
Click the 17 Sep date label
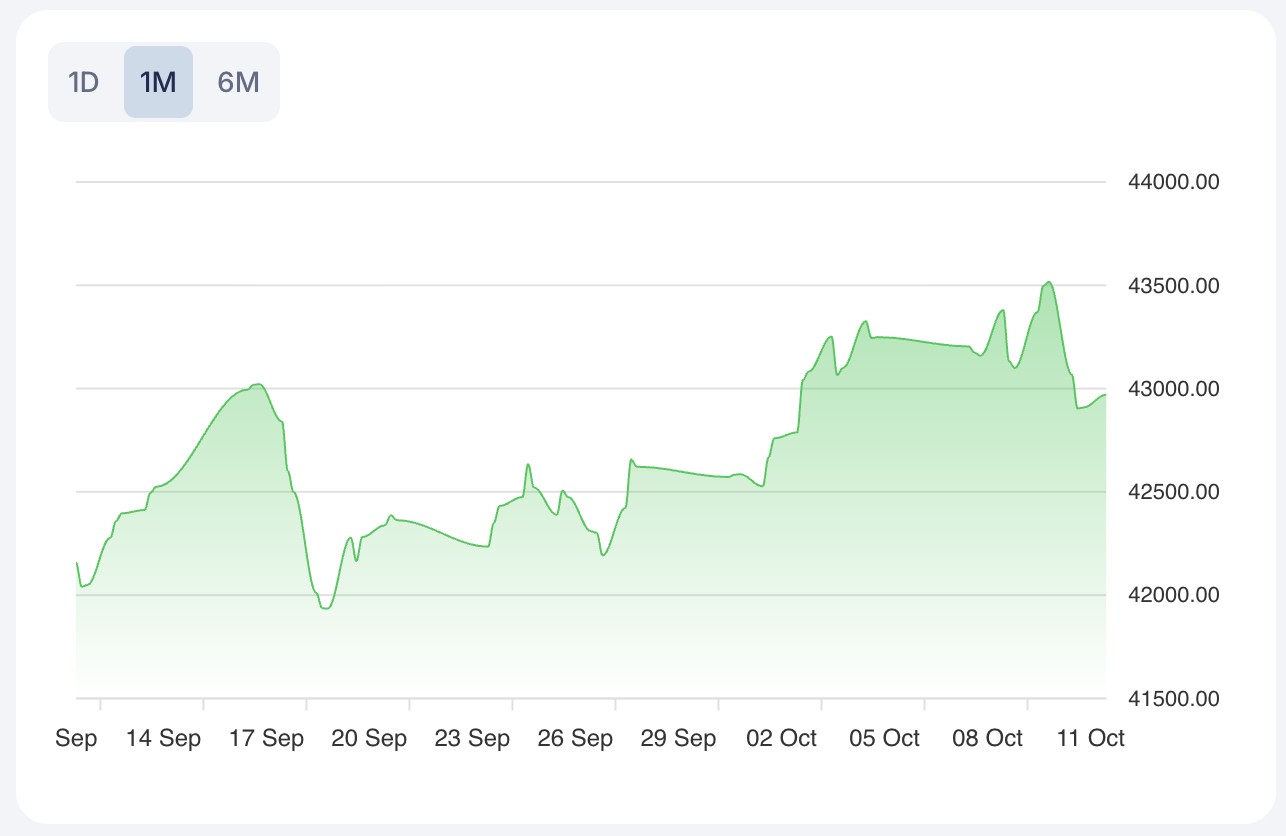(267, 739)
